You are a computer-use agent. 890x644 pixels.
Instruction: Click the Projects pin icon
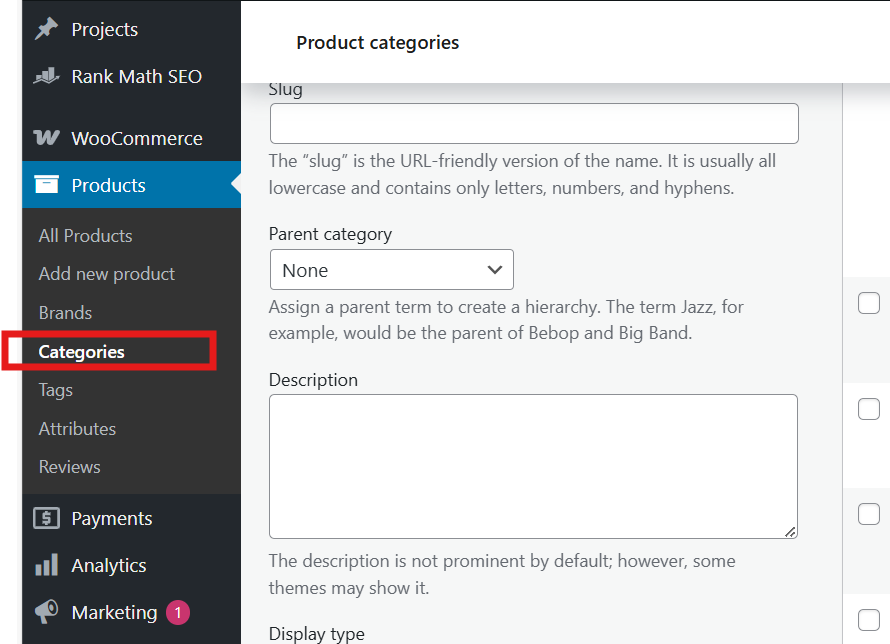[46, 30]
